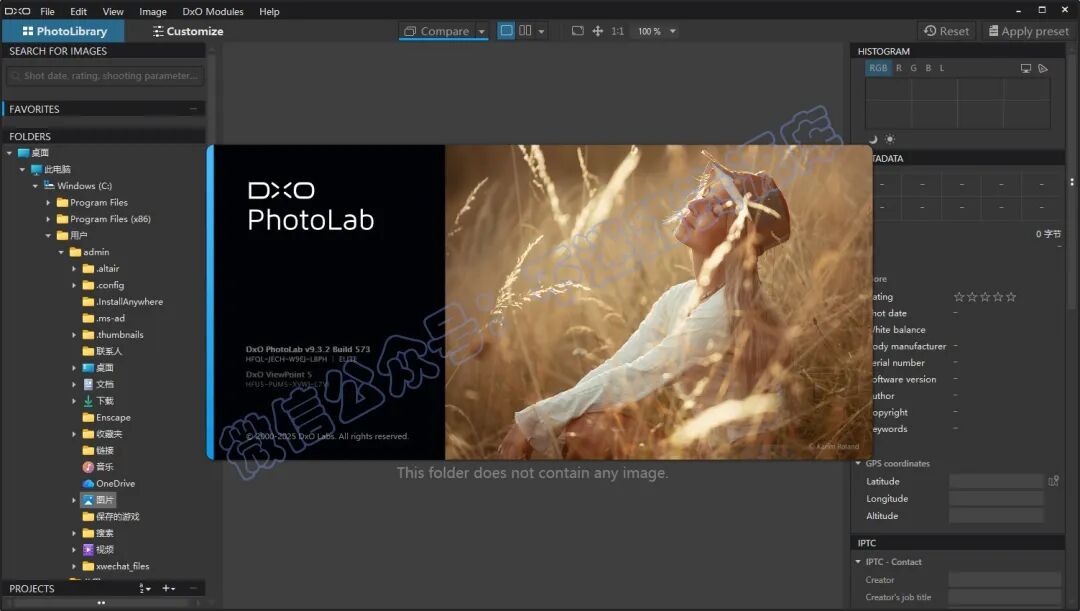Collapse the GPS coordinates section

point(858,463)
